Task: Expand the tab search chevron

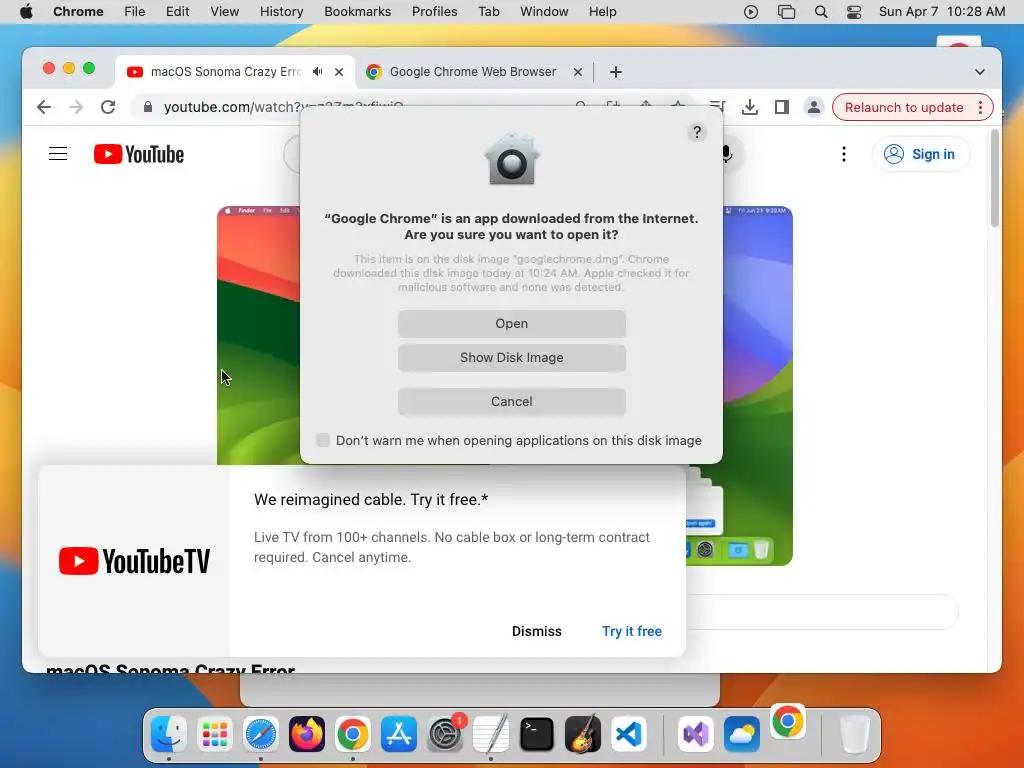Action: 980,72
